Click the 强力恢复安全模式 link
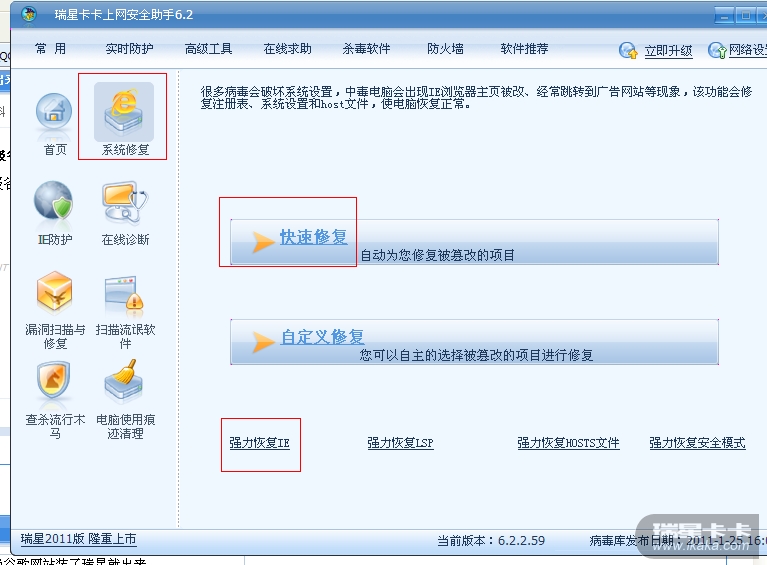 click(x=698, y=443)
